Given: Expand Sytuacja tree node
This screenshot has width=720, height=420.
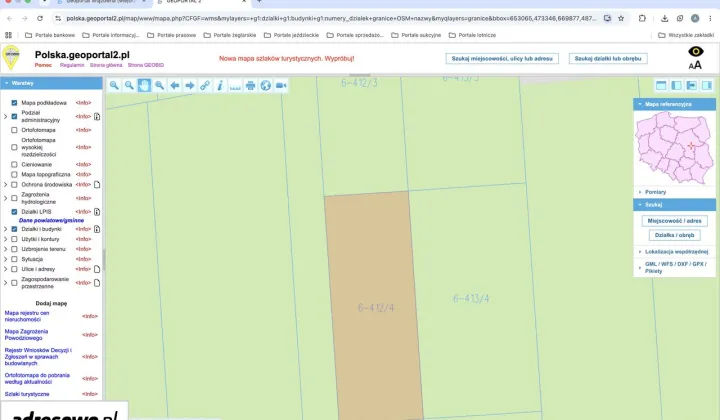Looking at the screenshot, I should point(6,259).
